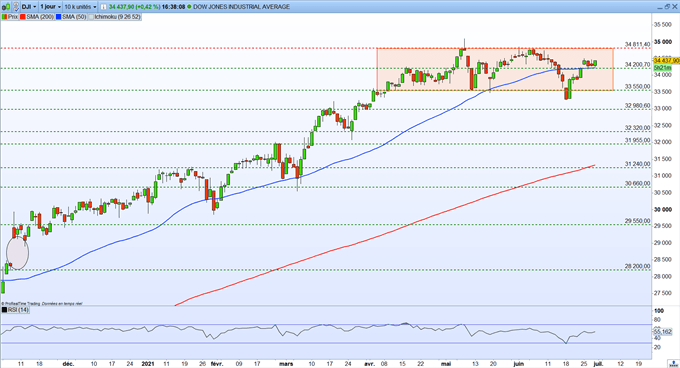Screen dimensions: 680x368
Task: Click the DOW JONES INDUSTRIAL AVERAGE title
Action: point(241,7)
